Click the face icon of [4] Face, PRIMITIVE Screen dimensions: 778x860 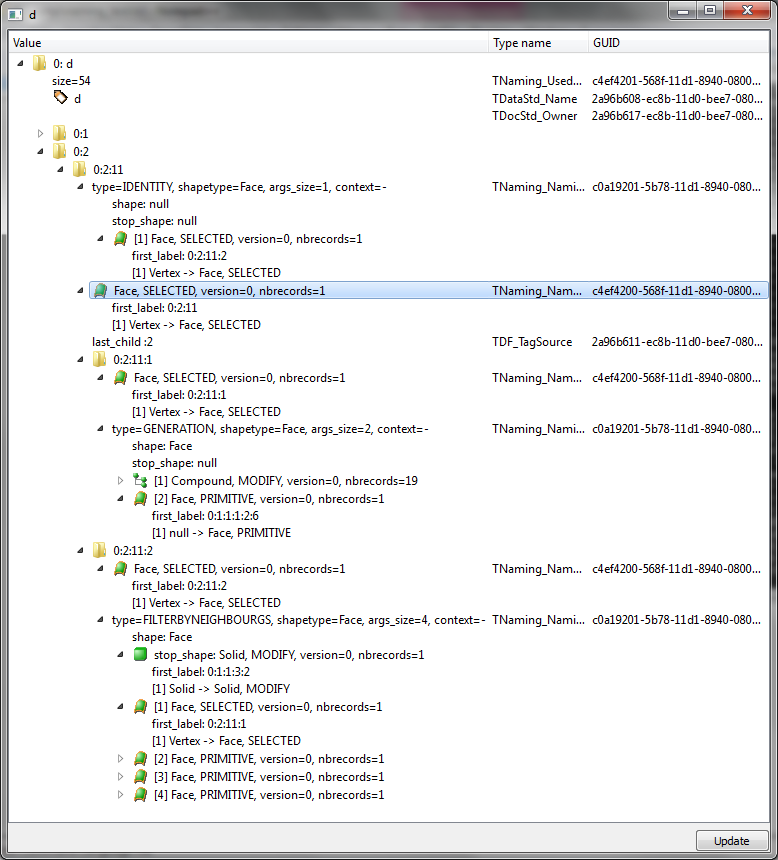(x=140, y=795)
